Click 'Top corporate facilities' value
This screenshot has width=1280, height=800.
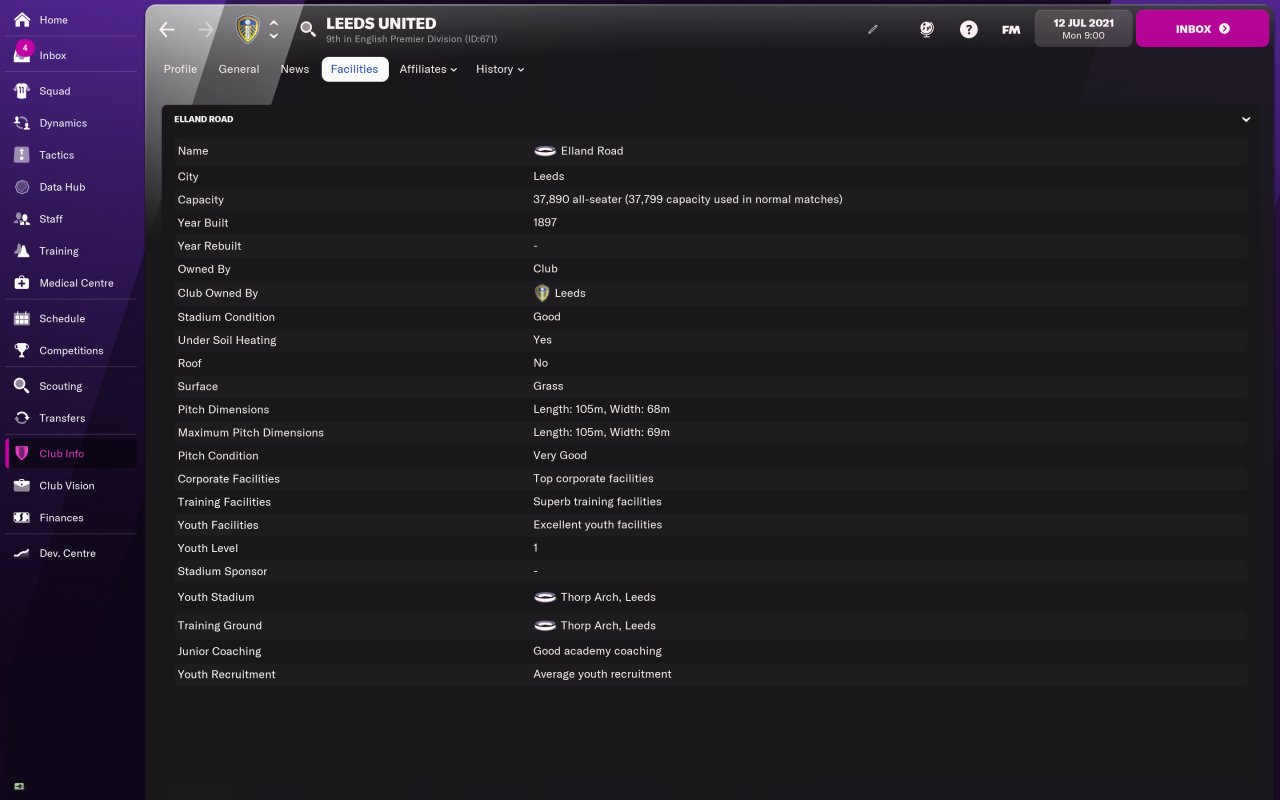point(593,479)
